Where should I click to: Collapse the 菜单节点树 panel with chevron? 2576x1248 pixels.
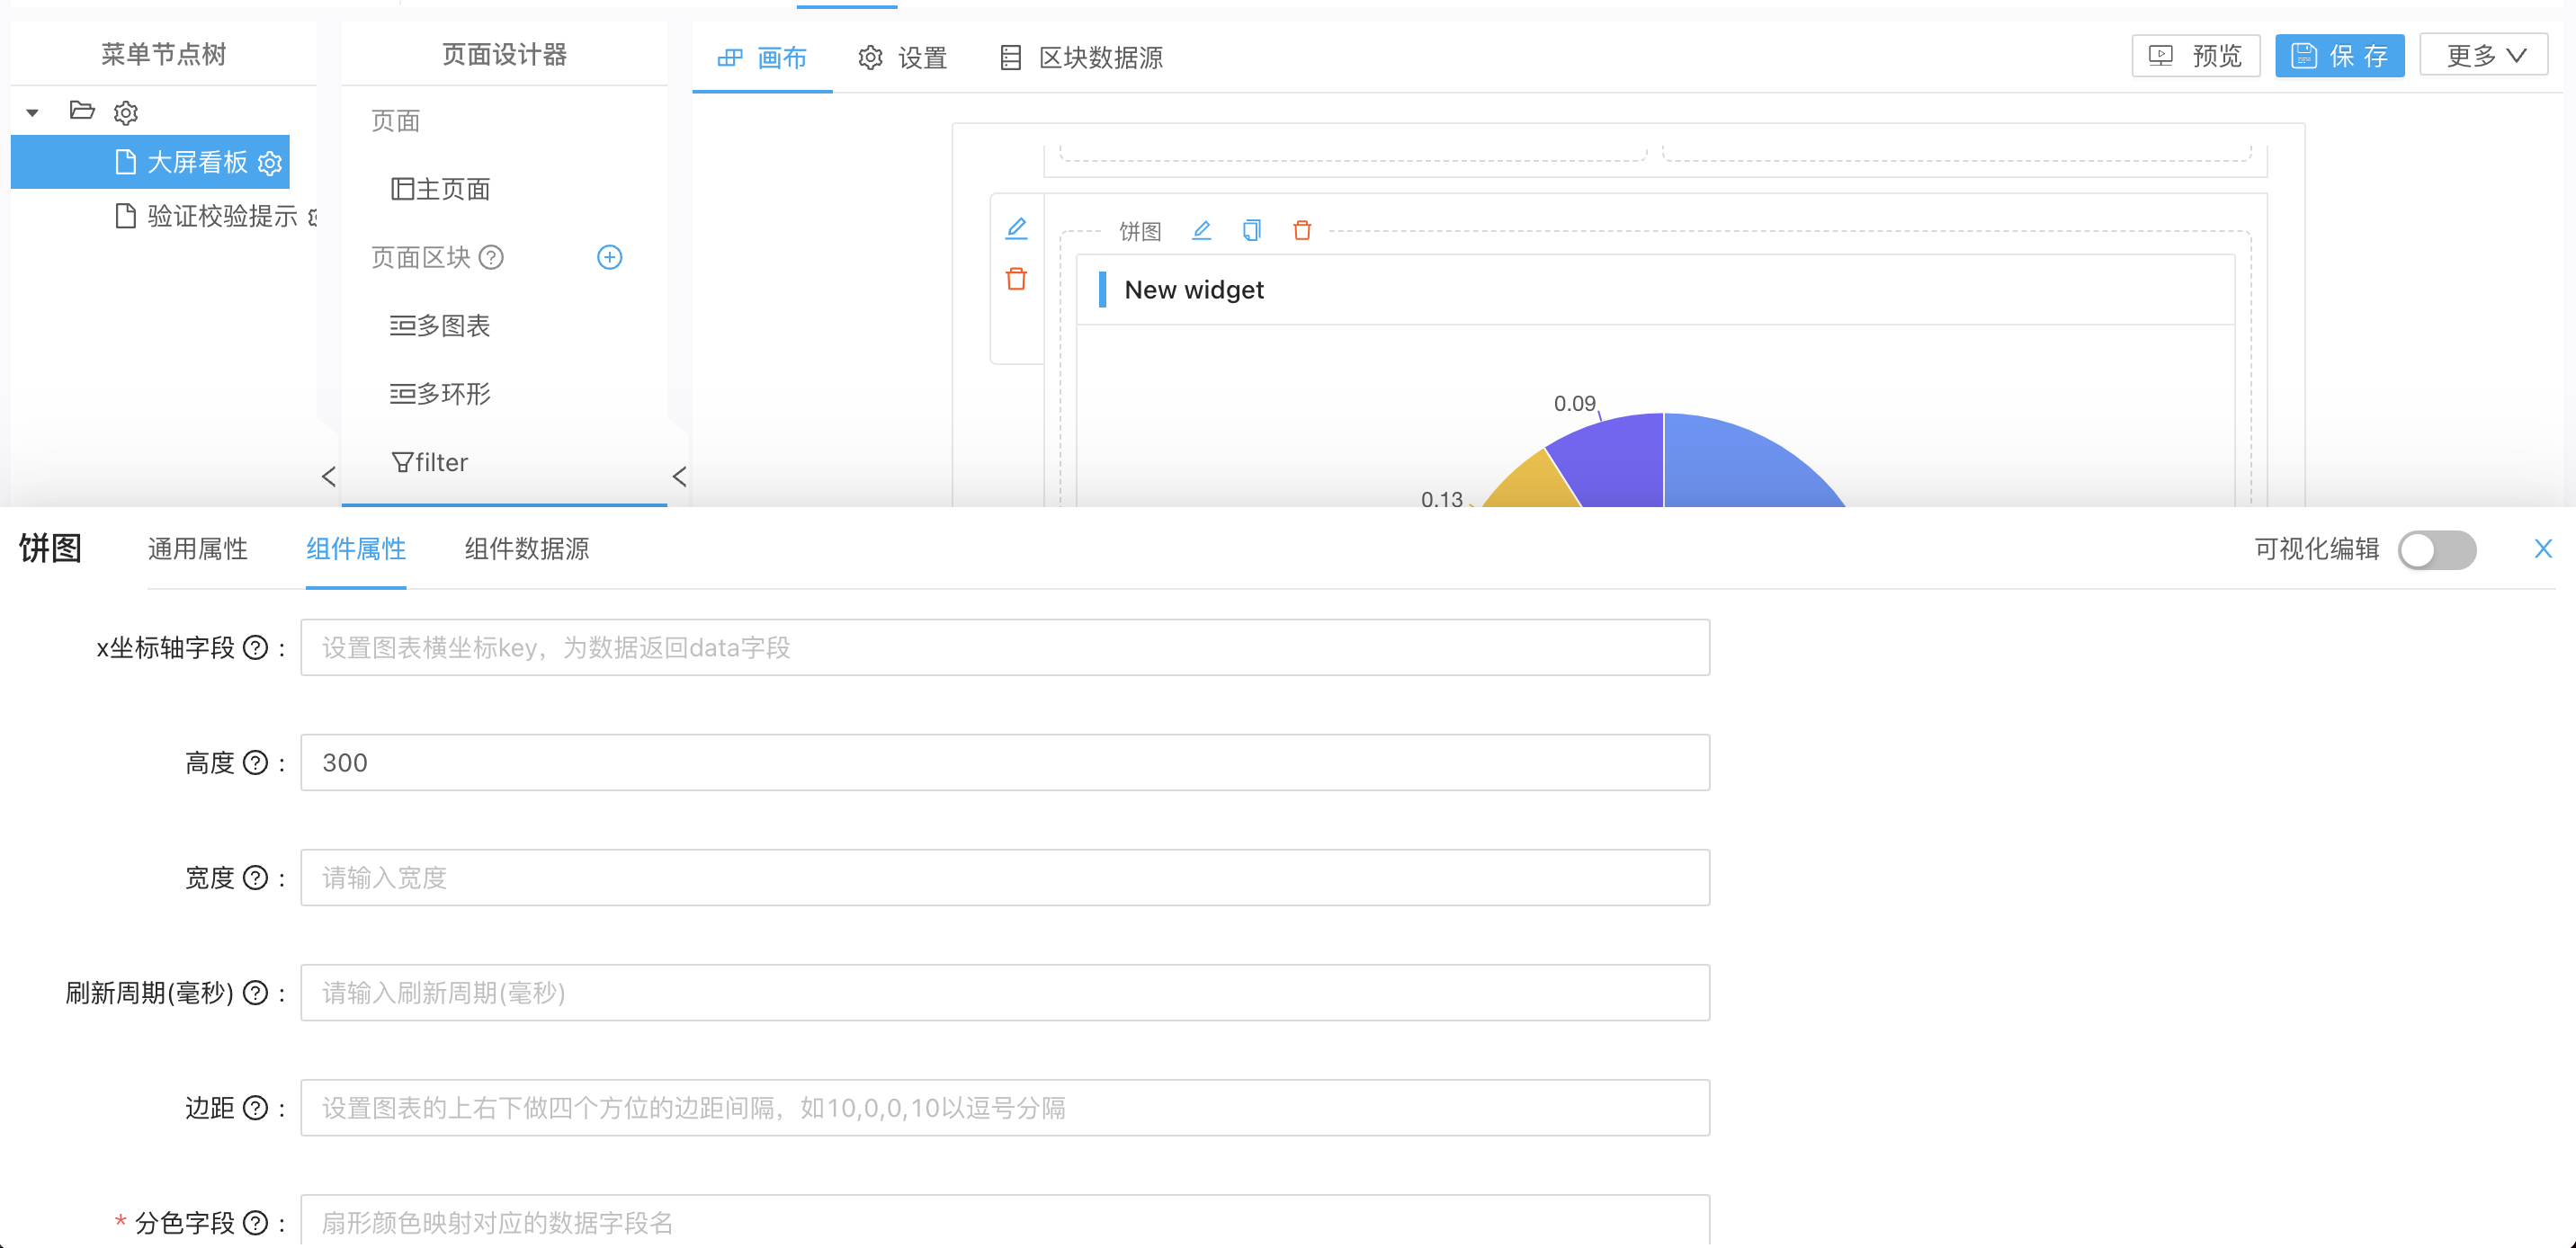tap(328, 476)
